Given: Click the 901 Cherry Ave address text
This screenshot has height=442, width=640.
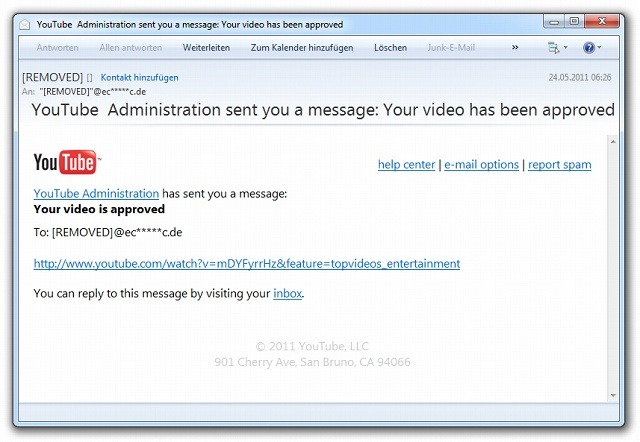Looking at the screenshot, I should pyautogui.click(x=312, y=362).
